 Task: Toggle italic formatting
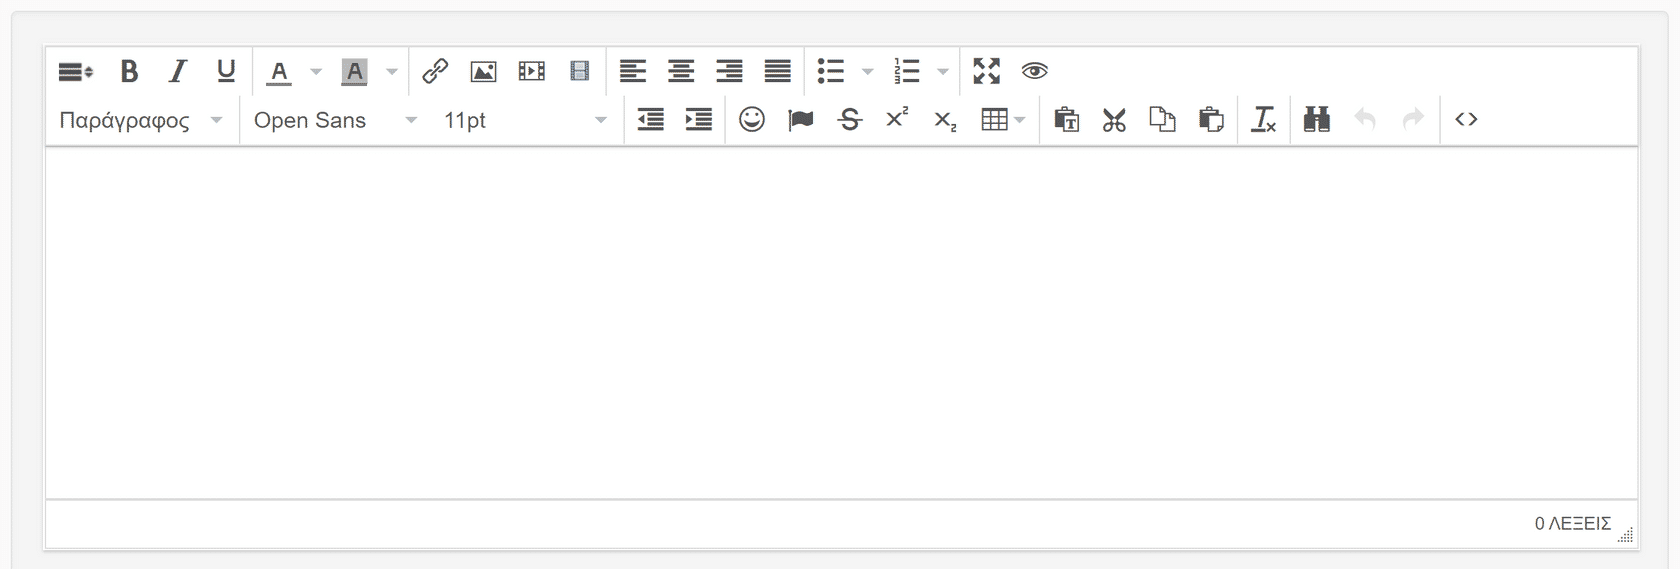(x=178, y=71)
